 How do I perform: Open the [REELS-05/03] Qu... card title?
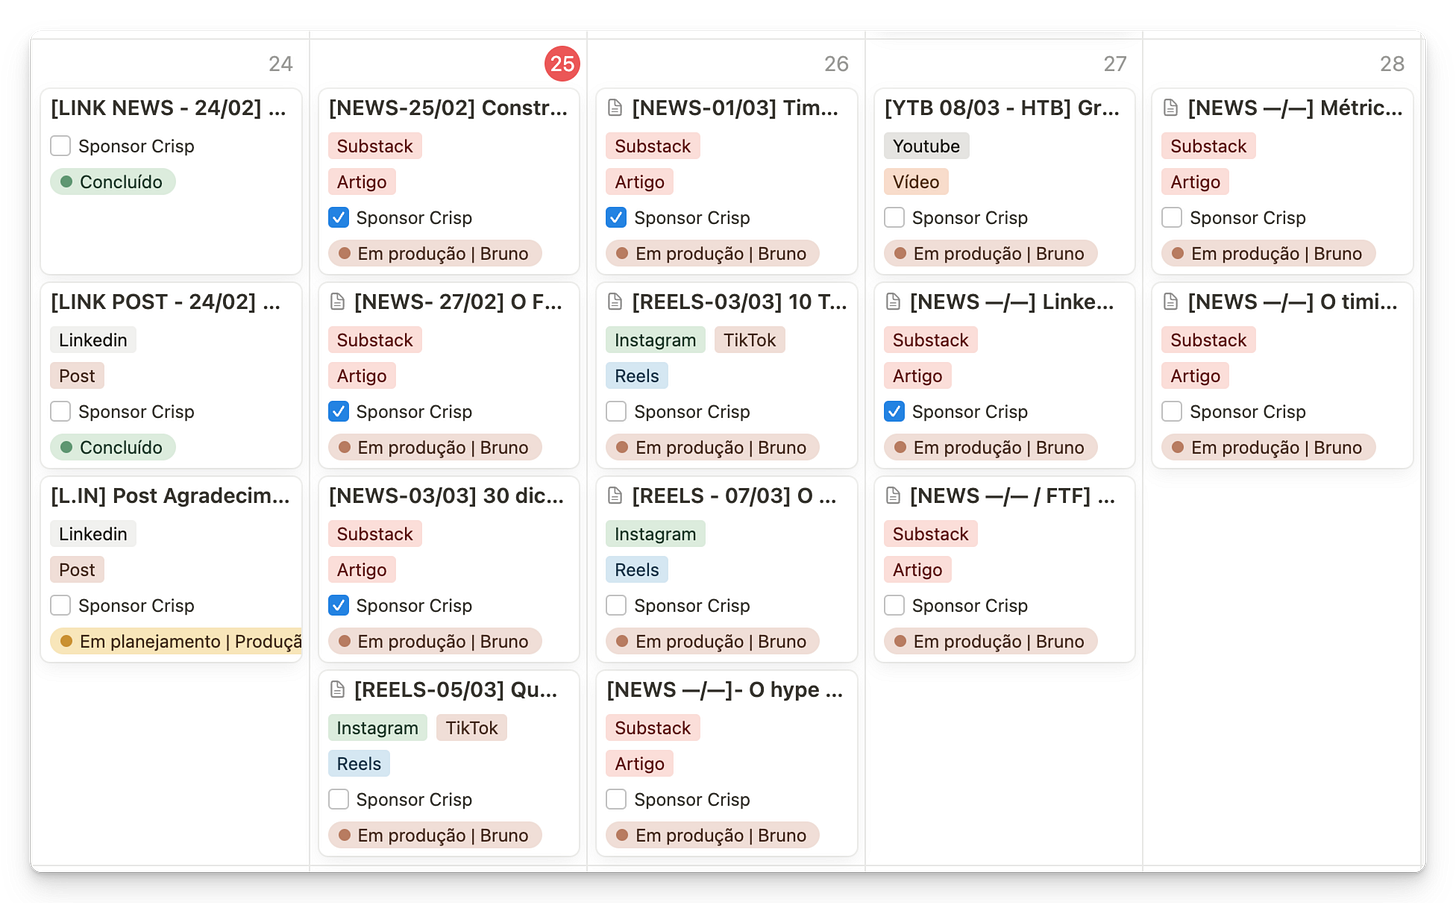click(x=456, y=690)
